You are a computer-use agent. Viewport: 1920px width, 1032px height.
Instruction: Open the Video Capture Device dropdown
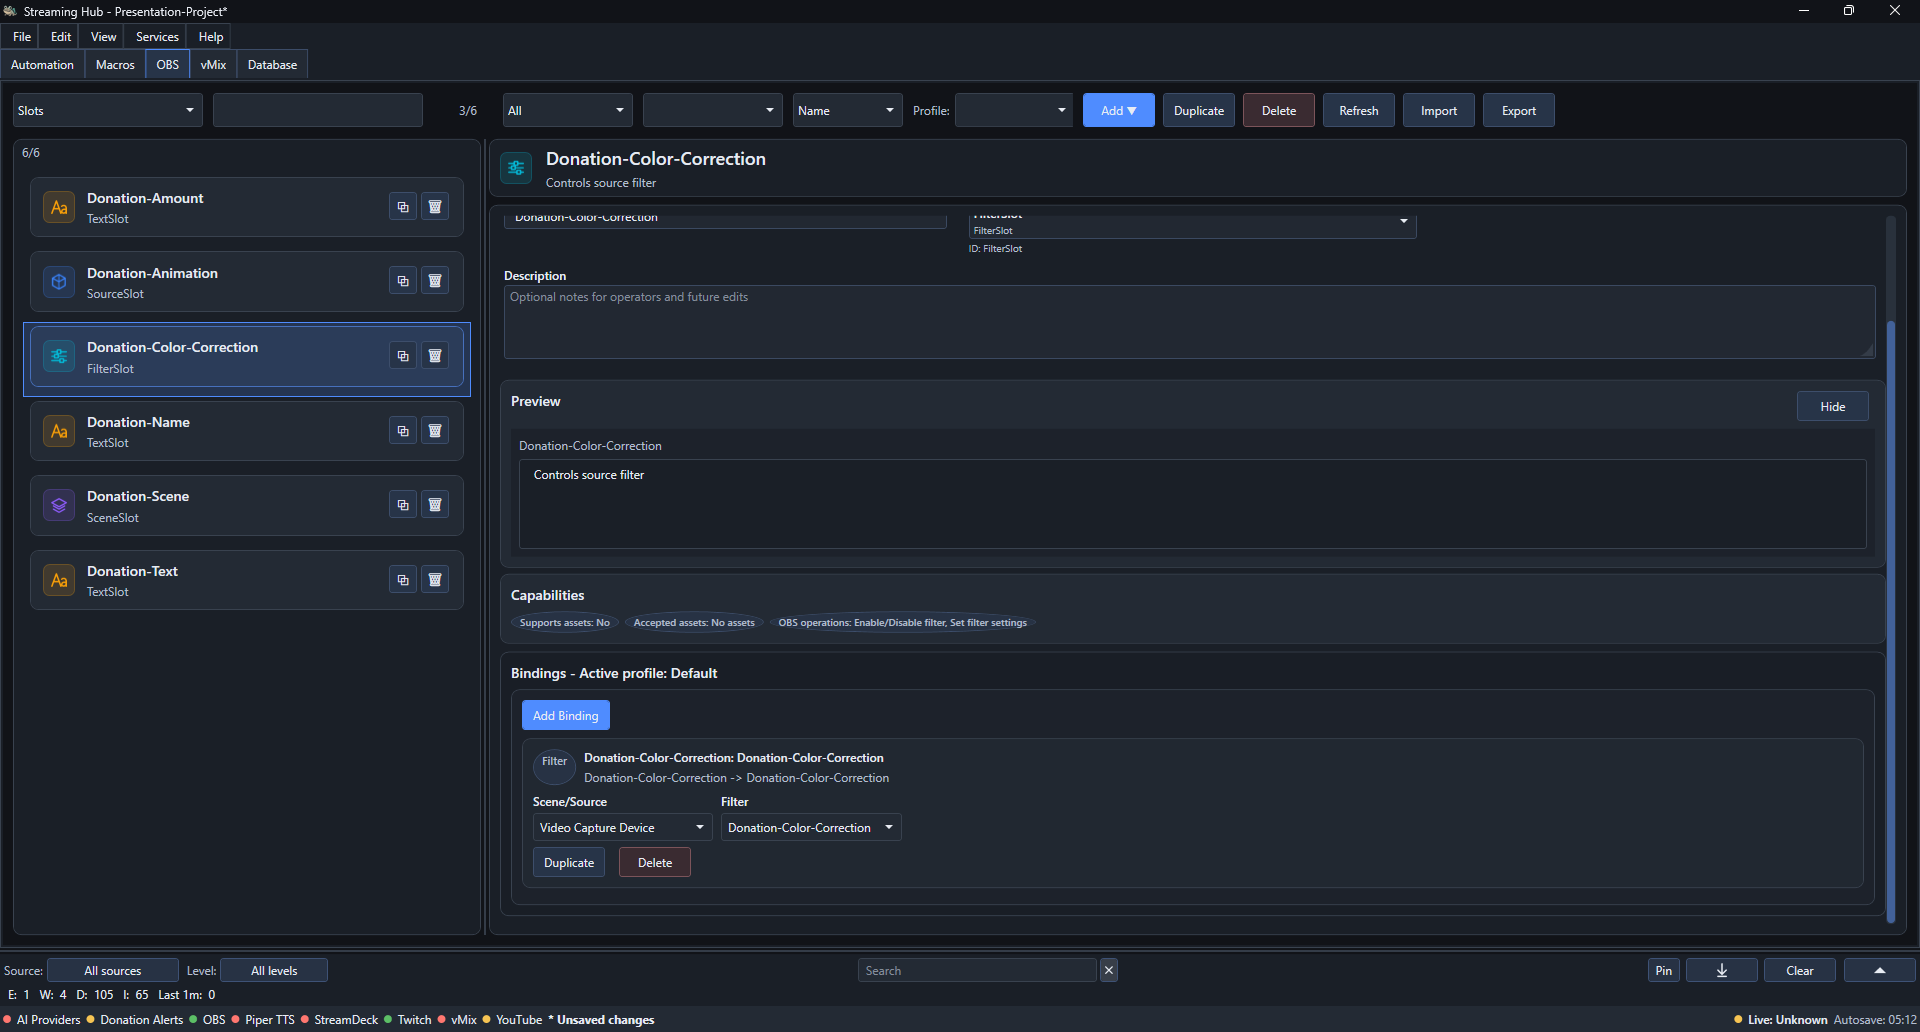point(622,827)
